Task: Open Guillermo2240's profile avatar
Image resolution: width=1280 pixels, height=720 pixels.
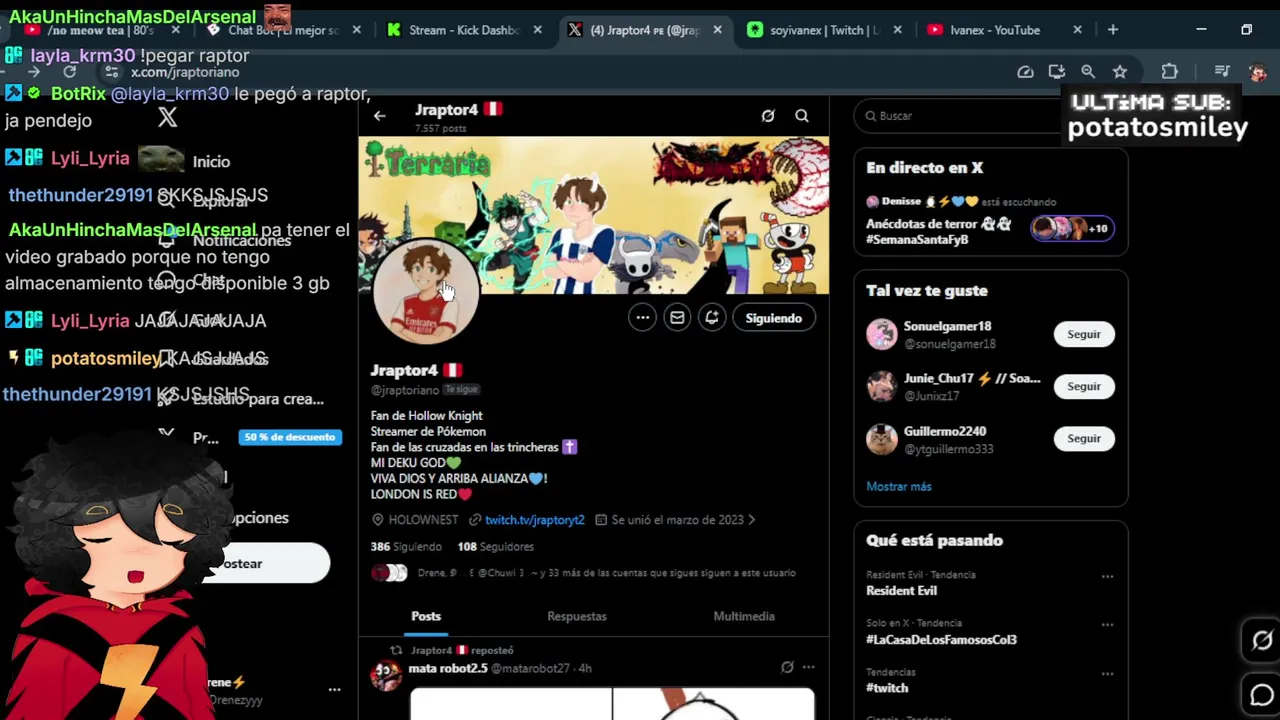Action: click(882, 439)
